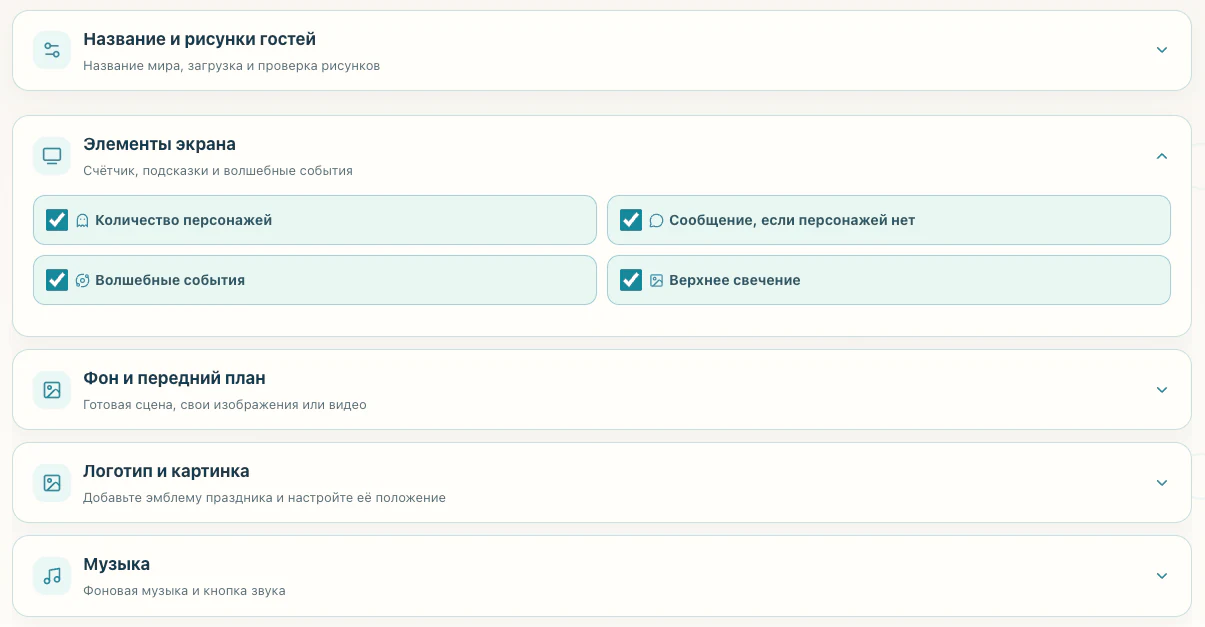Click the Волшебные события label
The image size is (1205, 627).
[170, 281]
